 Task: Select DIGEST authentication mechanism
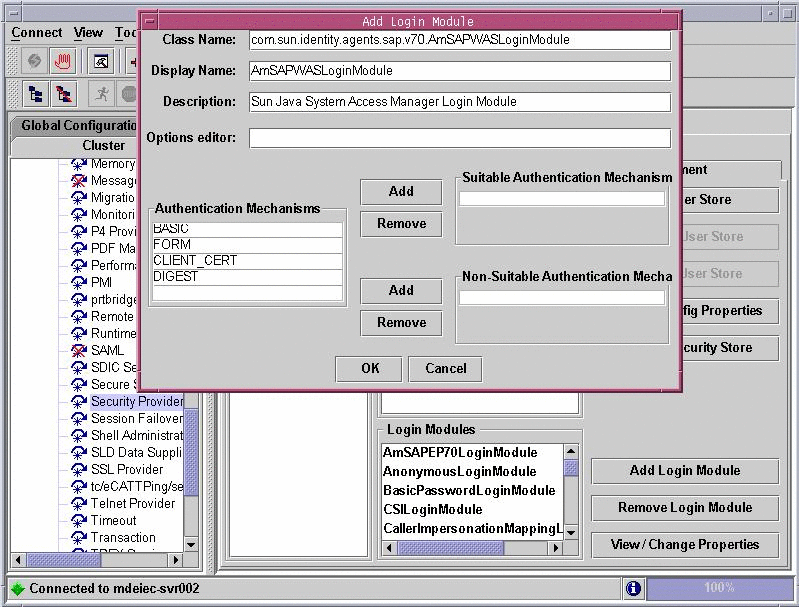coord(247,277)
